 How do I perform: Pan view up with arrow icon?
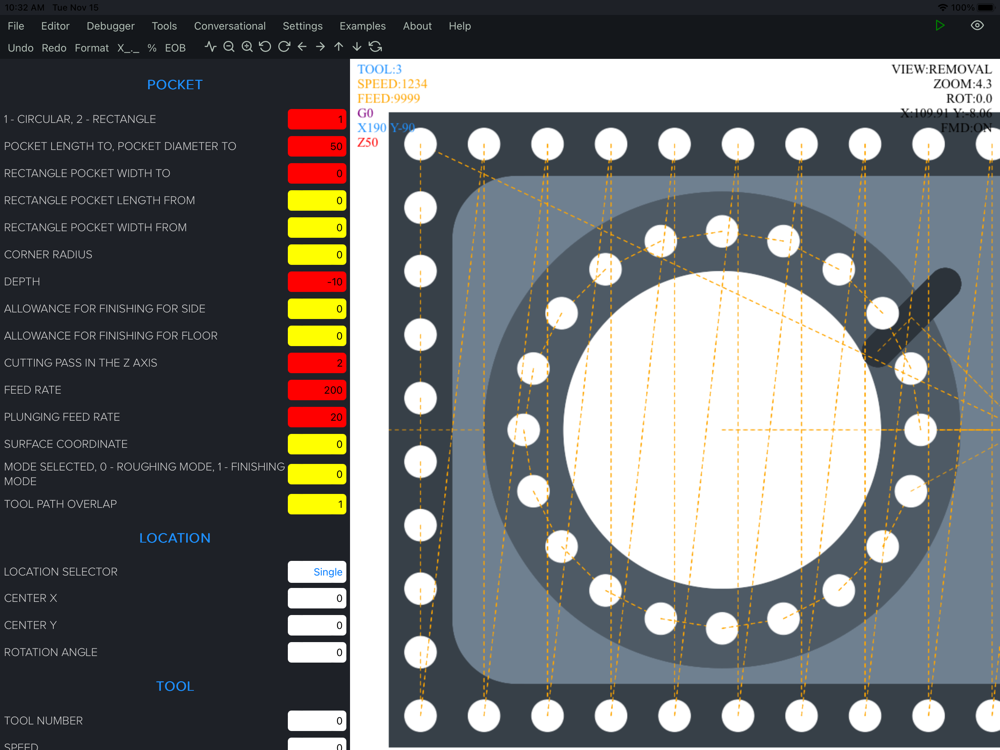tap(339, 47)
